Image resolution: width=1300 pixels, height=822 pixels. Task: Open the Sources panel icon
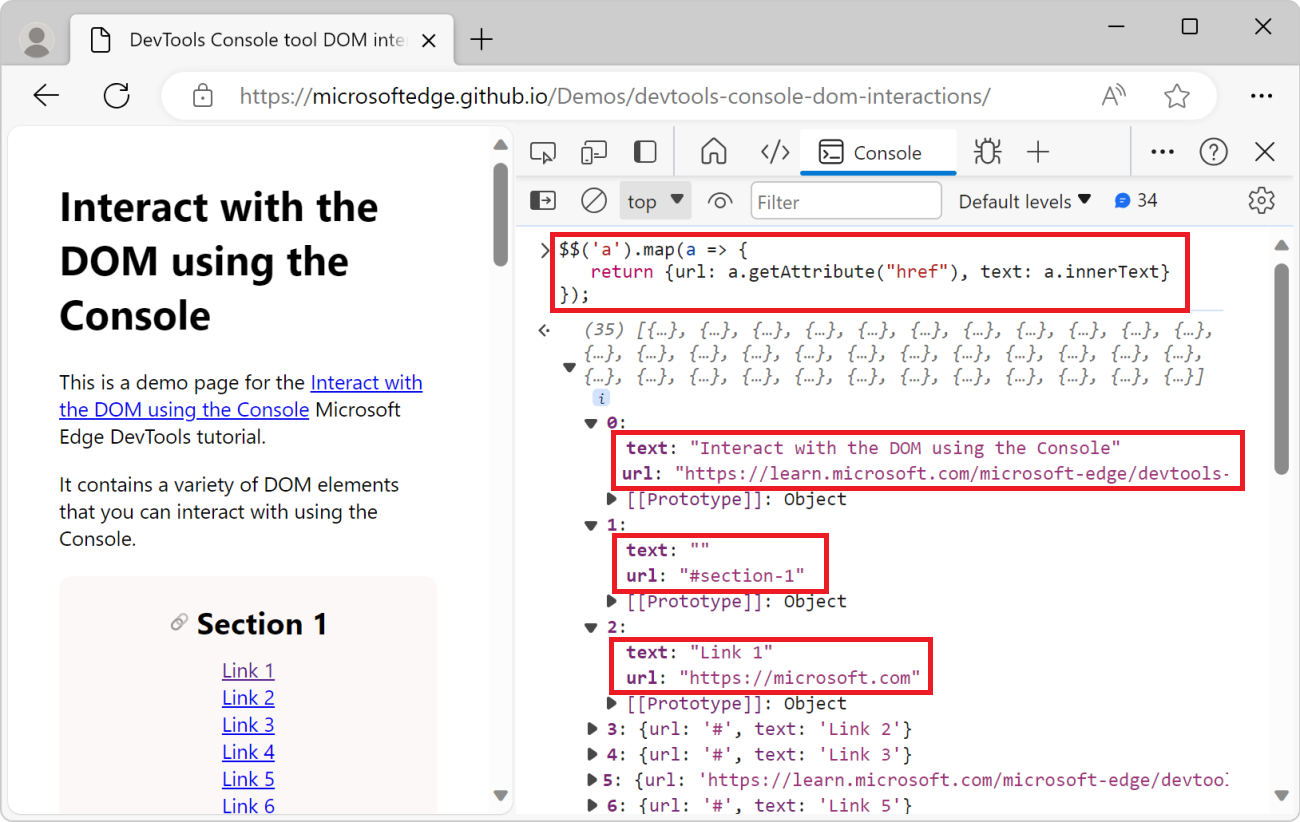tap(774, 151)
